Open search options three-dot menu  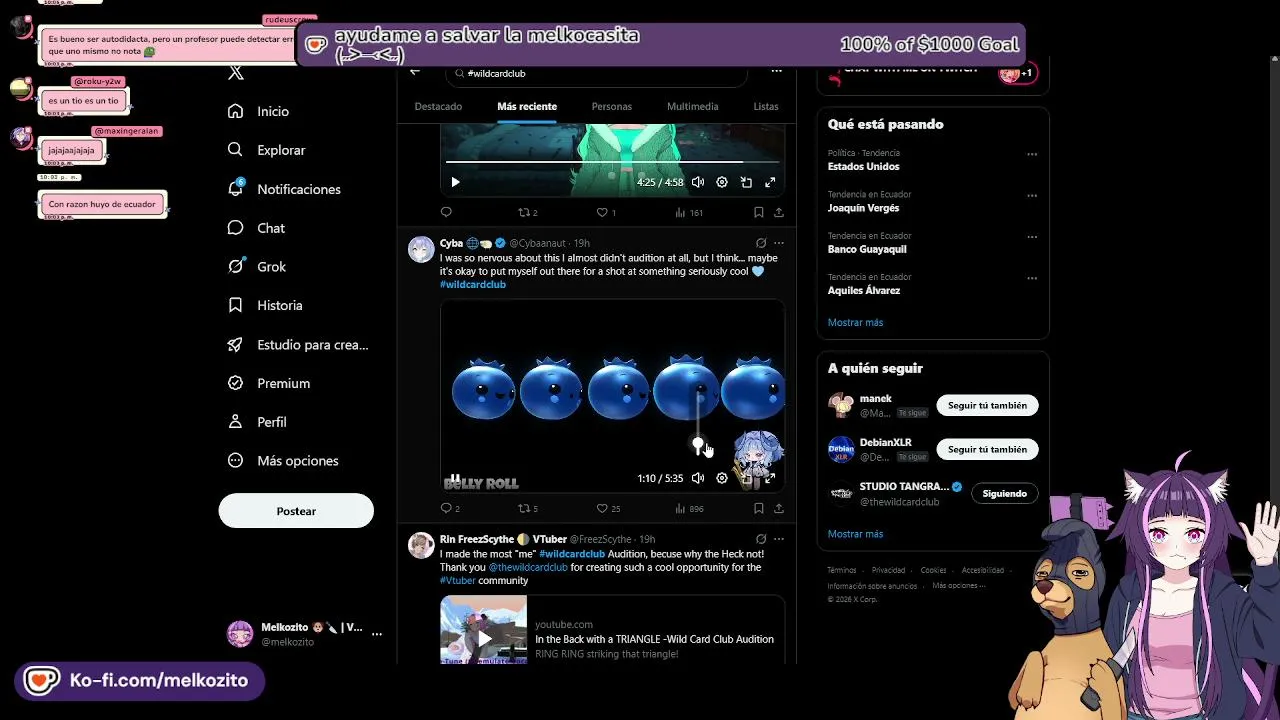pos(776,72)
